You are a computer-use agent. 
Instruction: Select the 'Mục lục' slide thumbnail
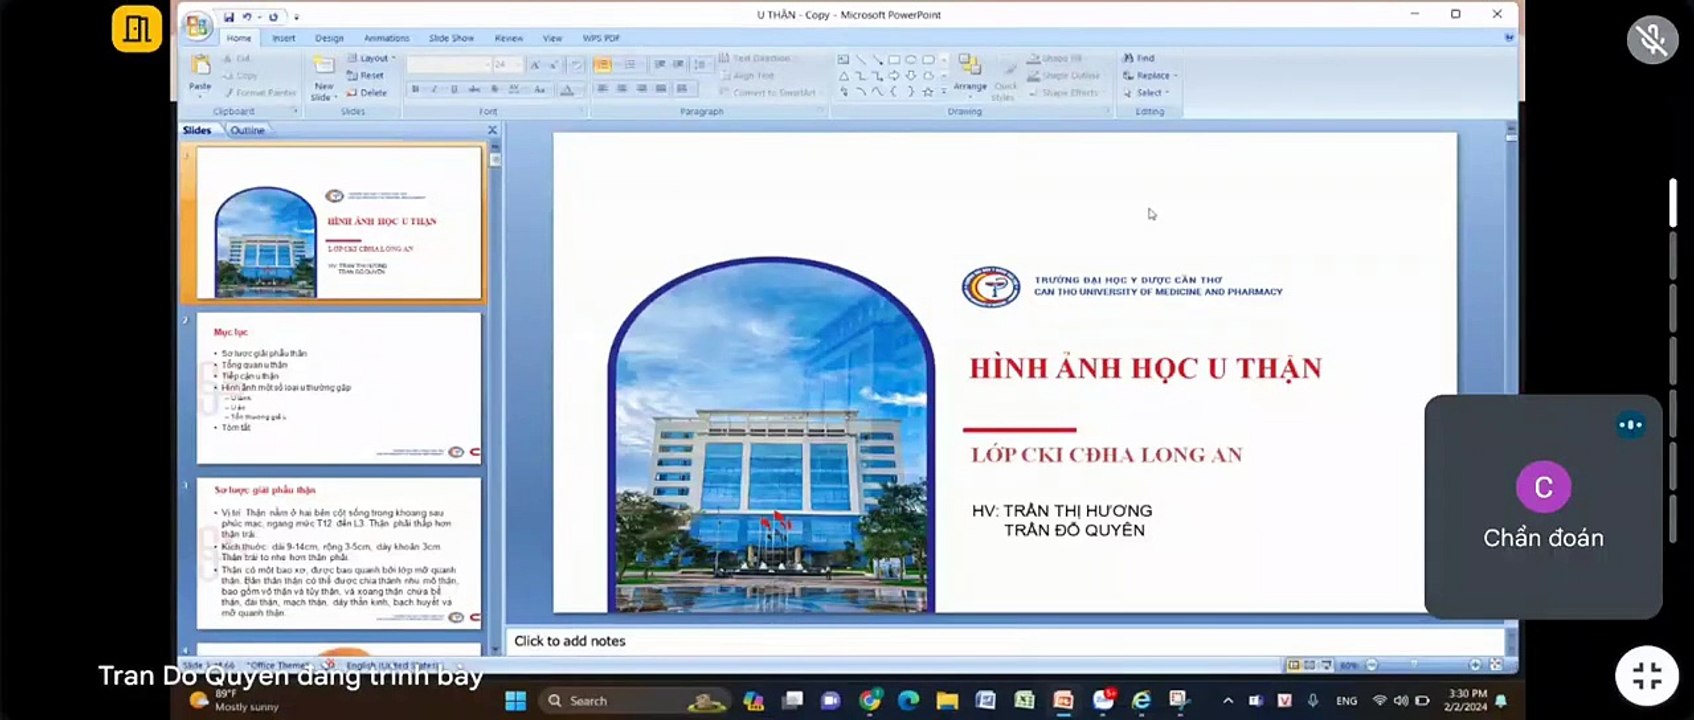(x=339, y=388)
